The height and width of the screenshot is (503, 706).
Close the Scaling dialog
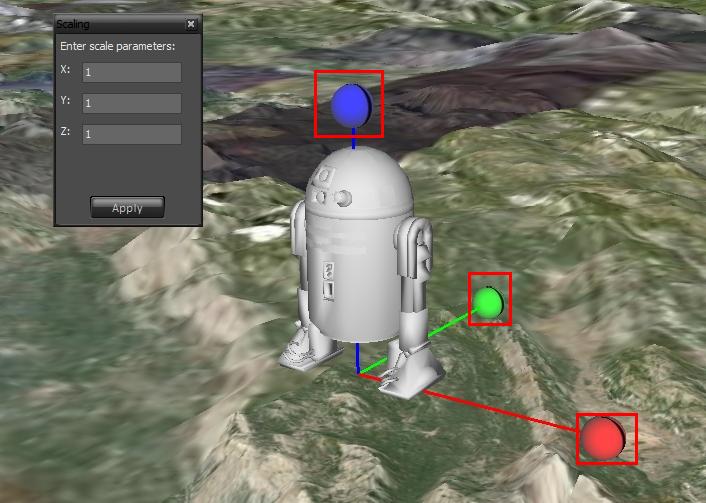[191, 24]
